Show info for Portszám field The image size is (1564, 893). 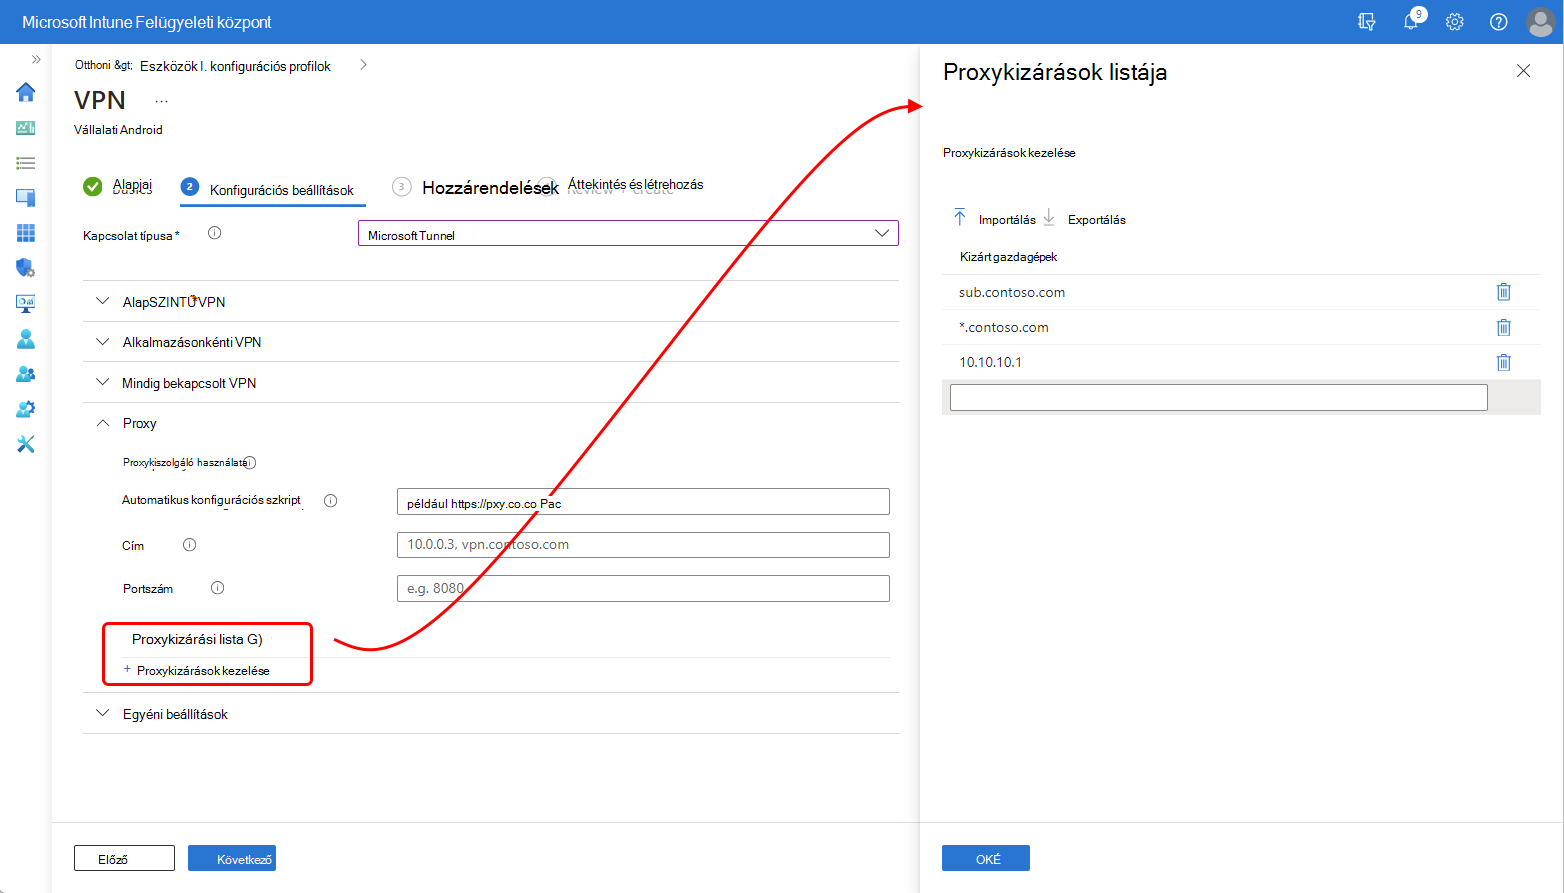[217, 588]
